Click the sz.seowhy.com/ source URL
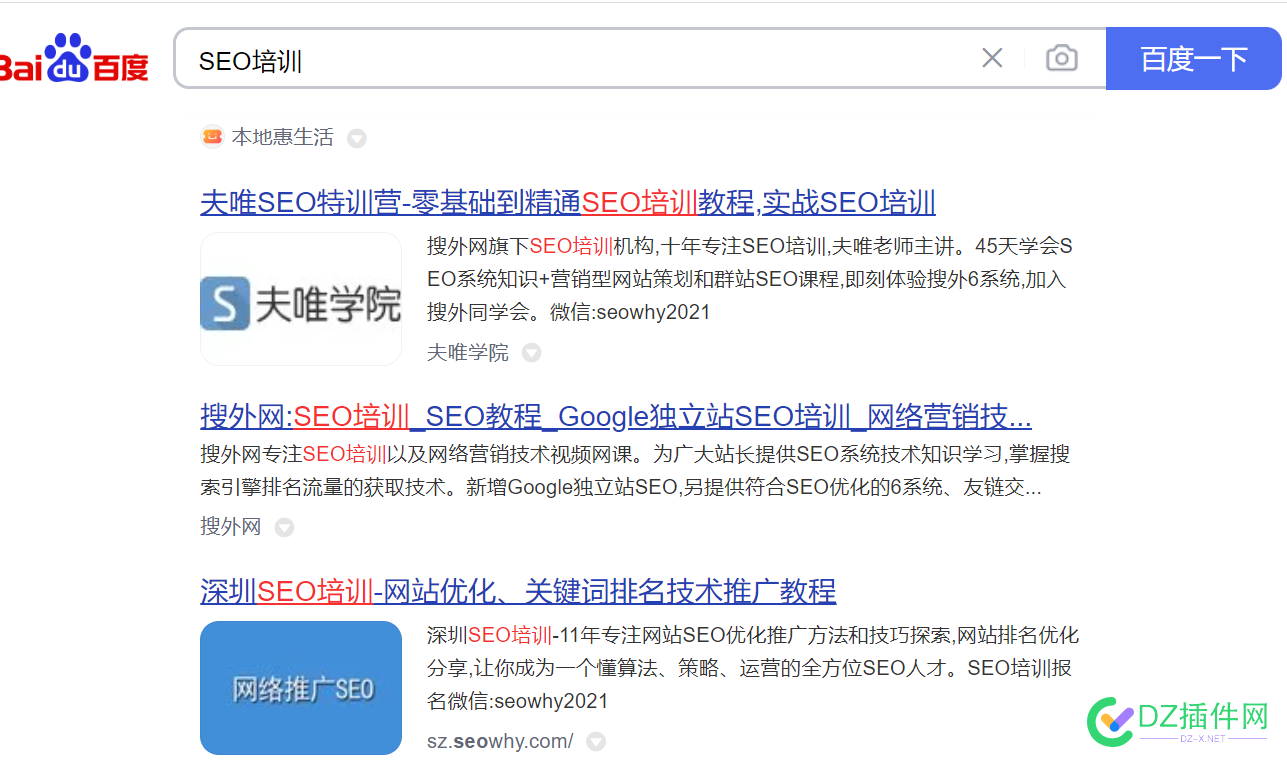Screen dimensions: 1287x762 tap(500, 741)
